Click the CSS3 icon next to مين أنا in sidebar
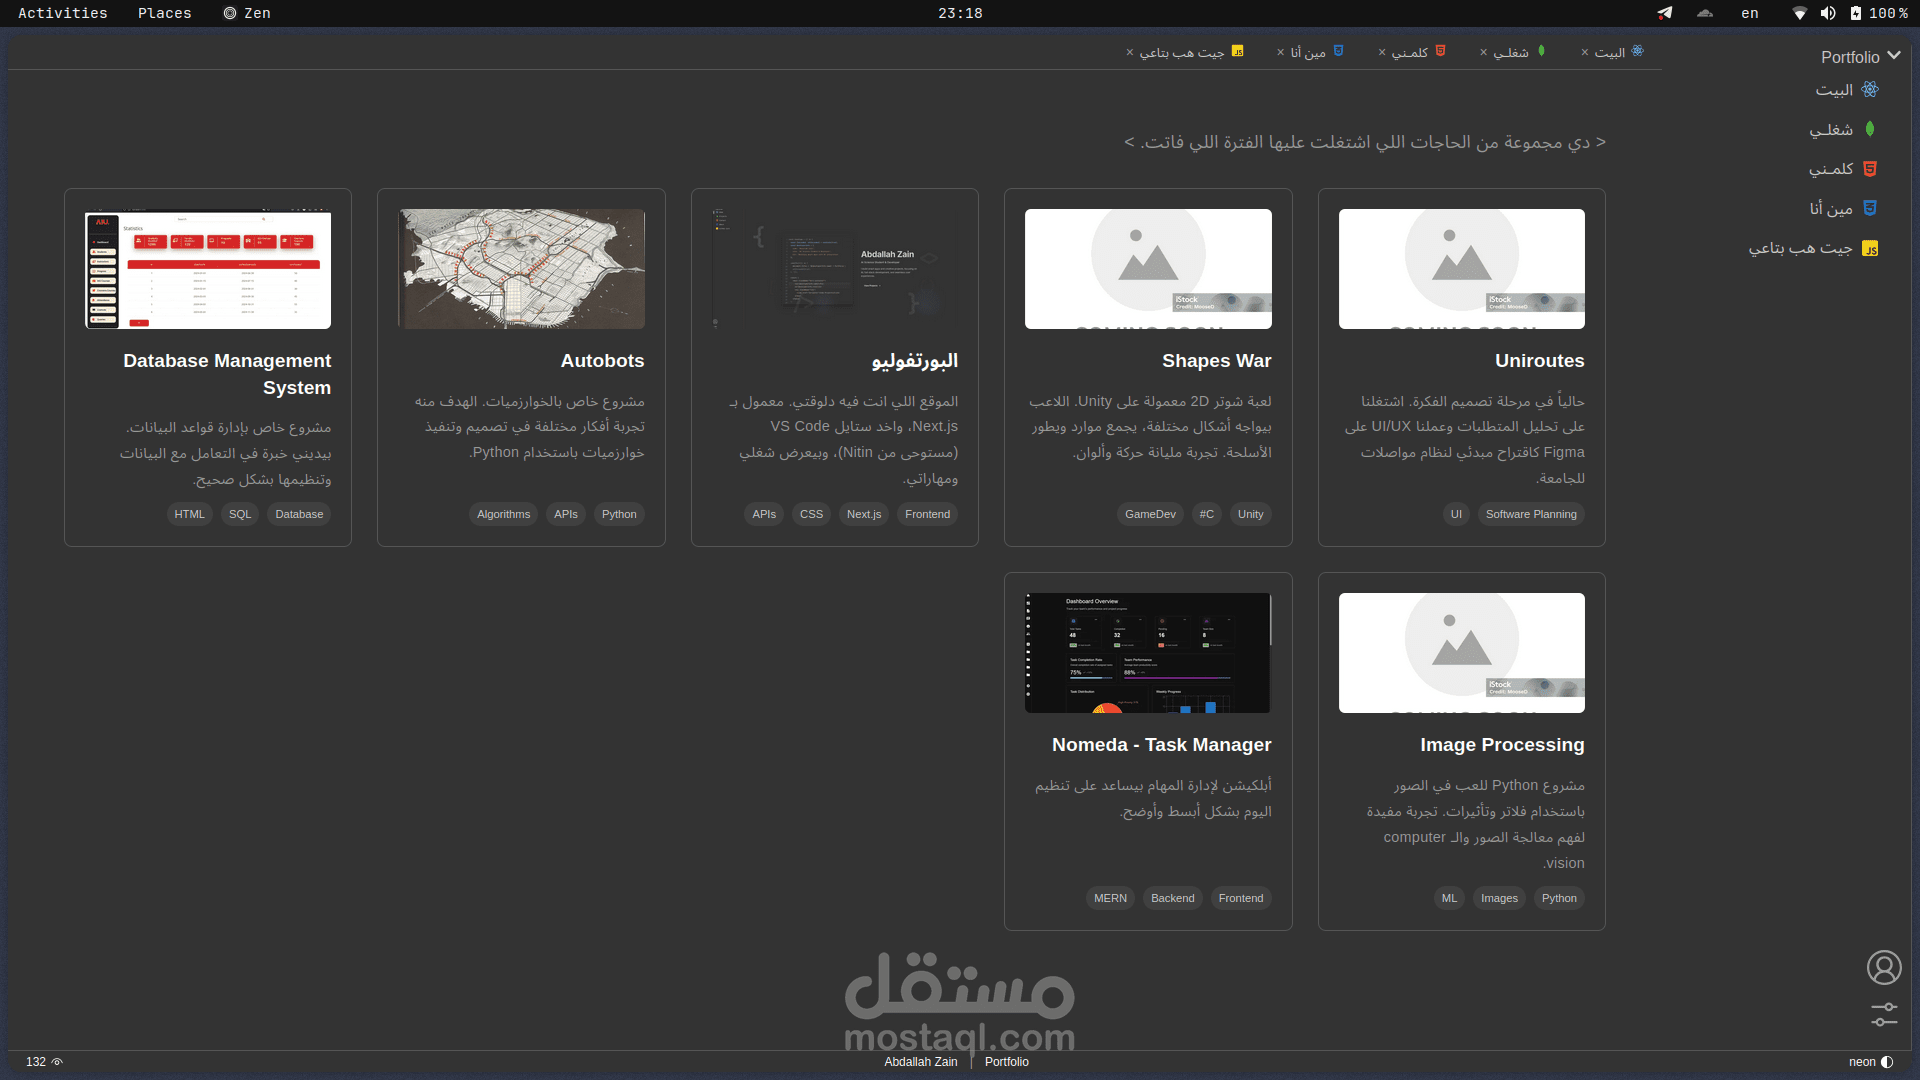Image resolution: width=1920 pixels, height=1080 pixels. pyautogui.click(x=1869, y=208)
